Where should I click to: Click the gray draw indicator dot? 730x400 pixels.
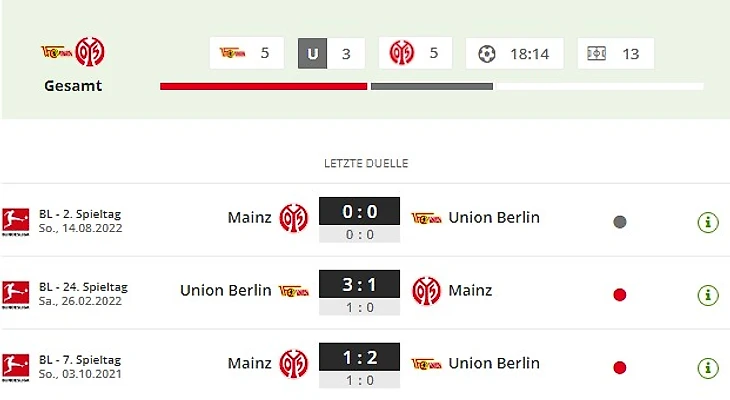coord(620,222)
